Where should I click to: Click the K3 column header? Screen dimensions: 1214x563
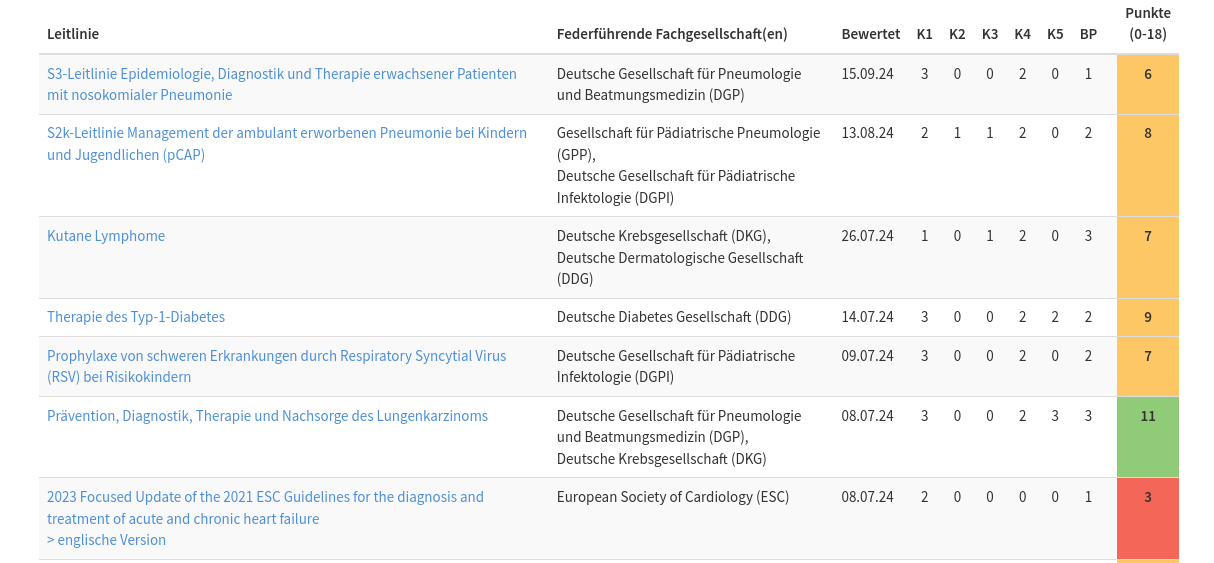pyautogui.click(x=989, y=34)
